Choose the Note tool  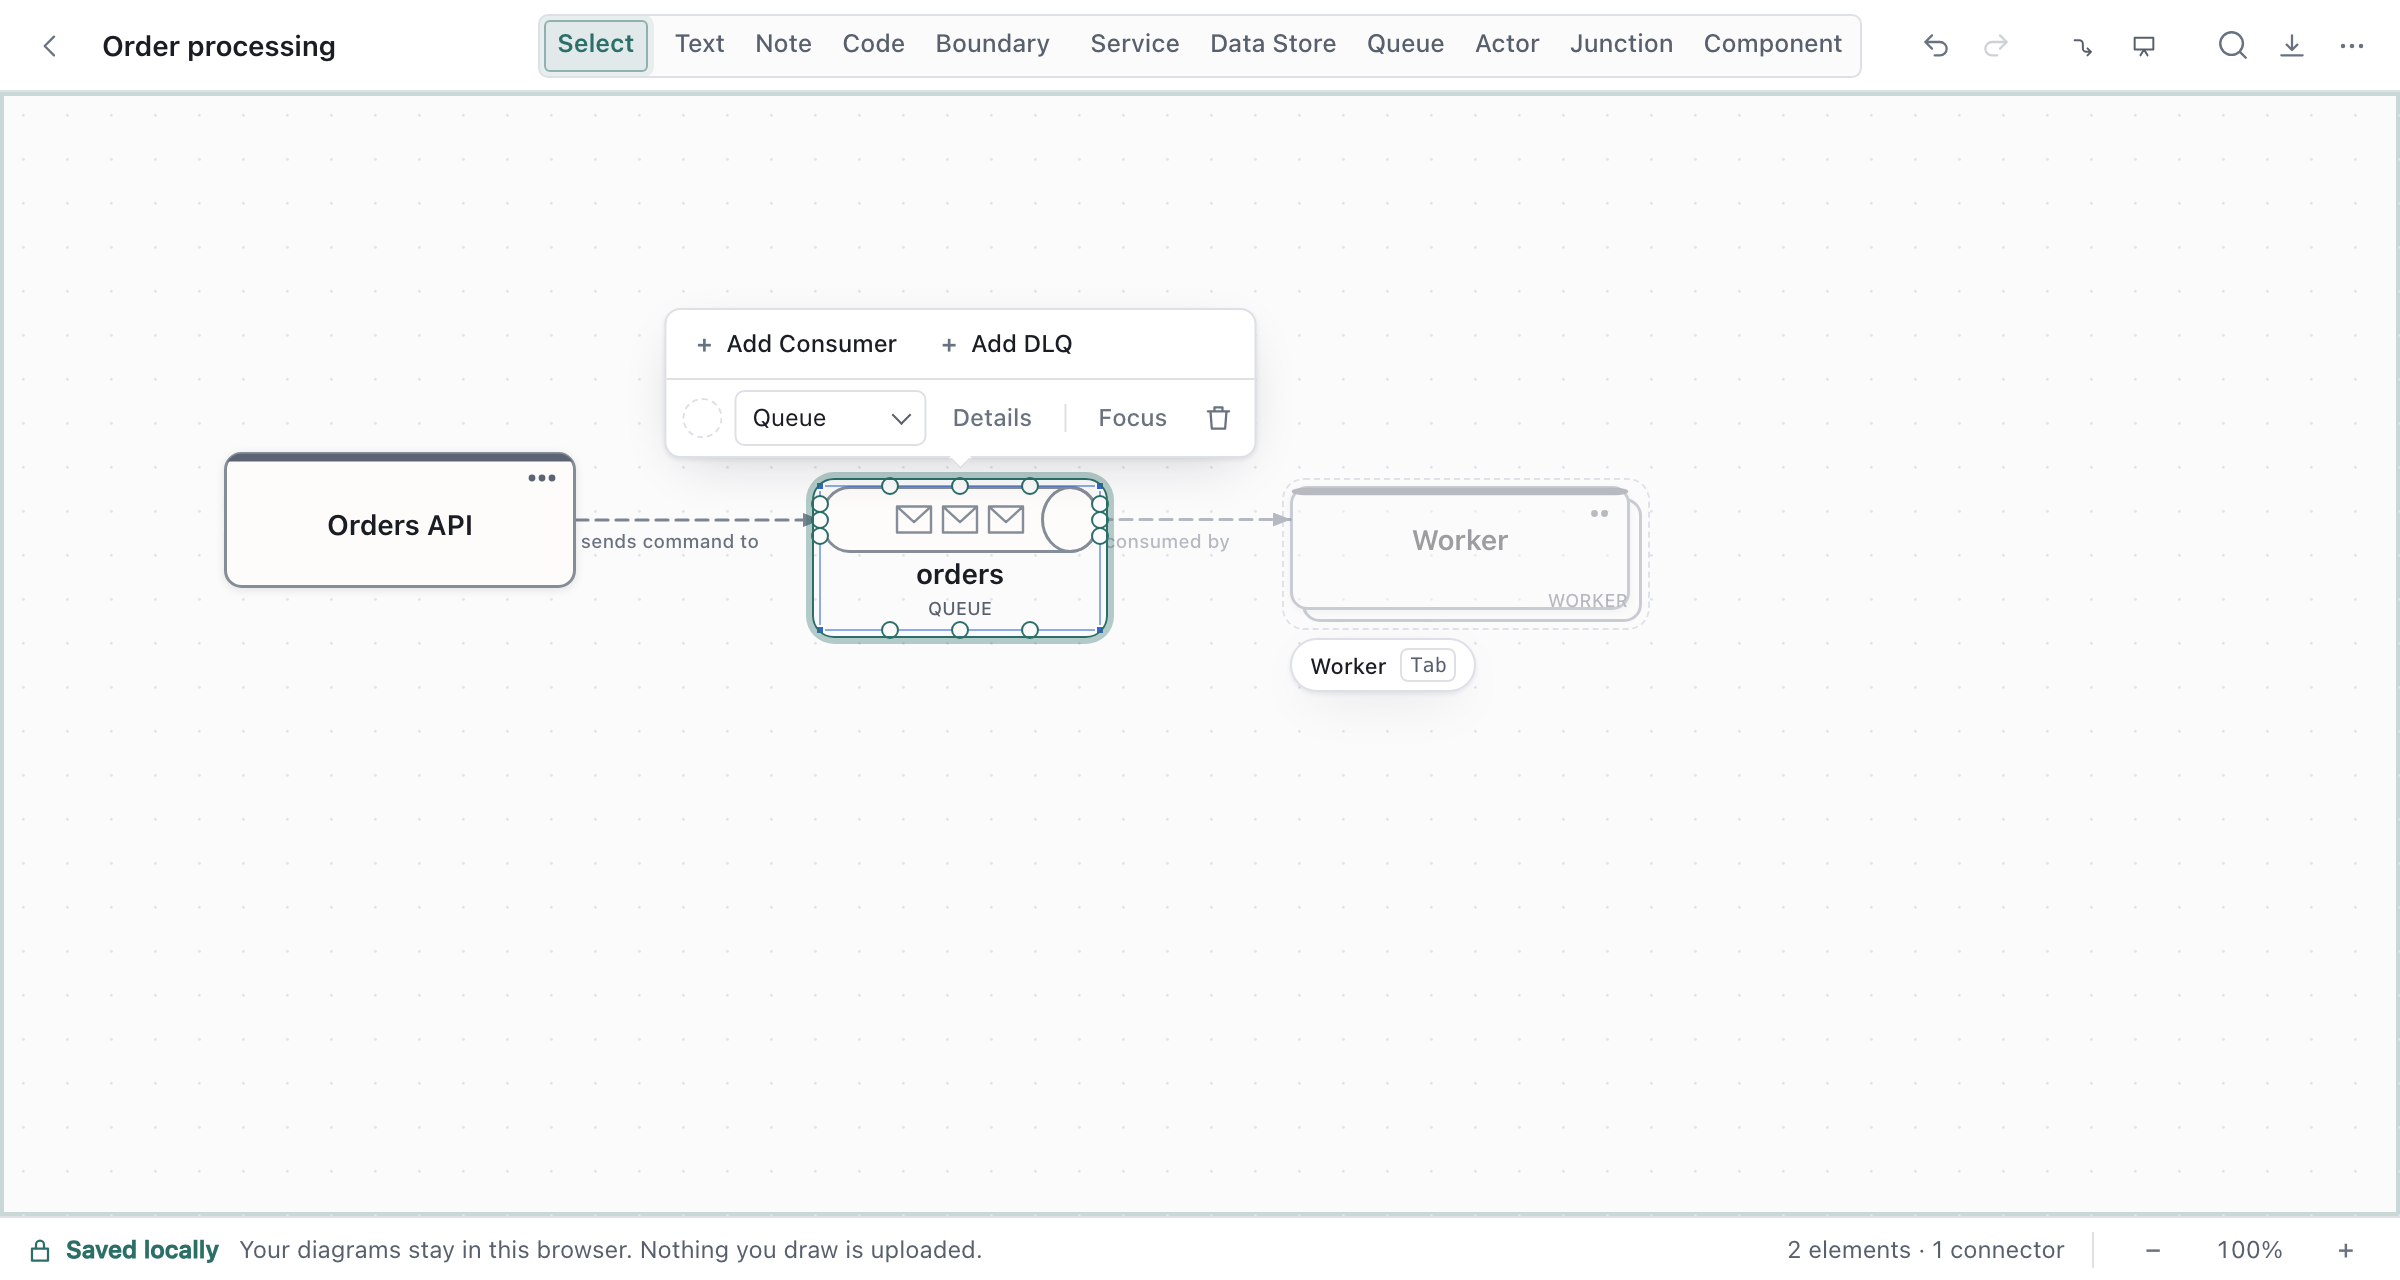(x=783, y=44)
